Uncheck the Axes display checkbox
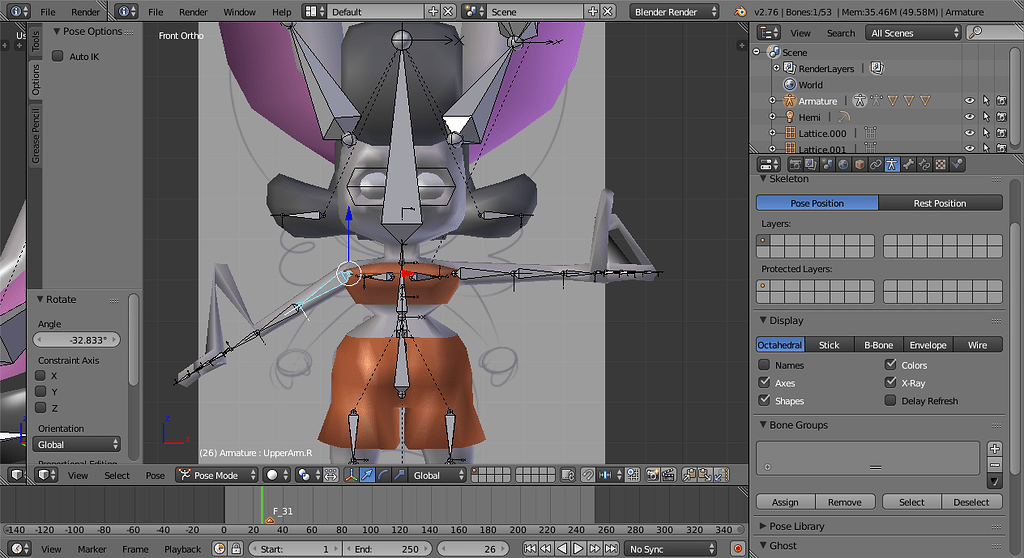 tap(764, 382)
